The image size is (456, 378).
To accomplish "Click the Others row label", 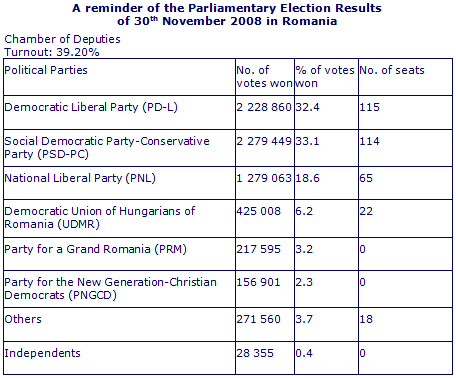I will point(23,319).
